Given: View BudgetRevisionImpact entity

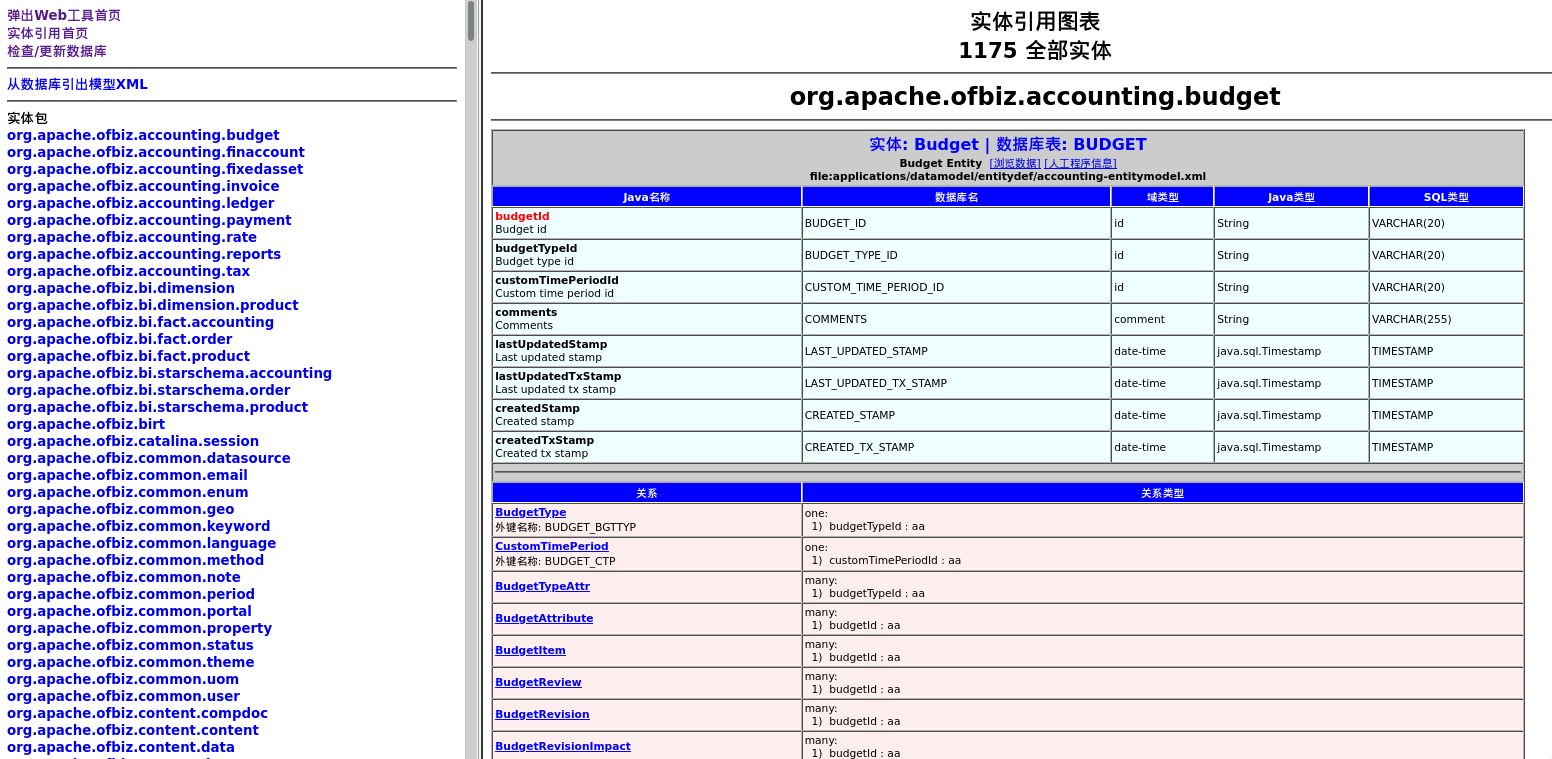Looking at the screenshot, I should coord(562,746).
